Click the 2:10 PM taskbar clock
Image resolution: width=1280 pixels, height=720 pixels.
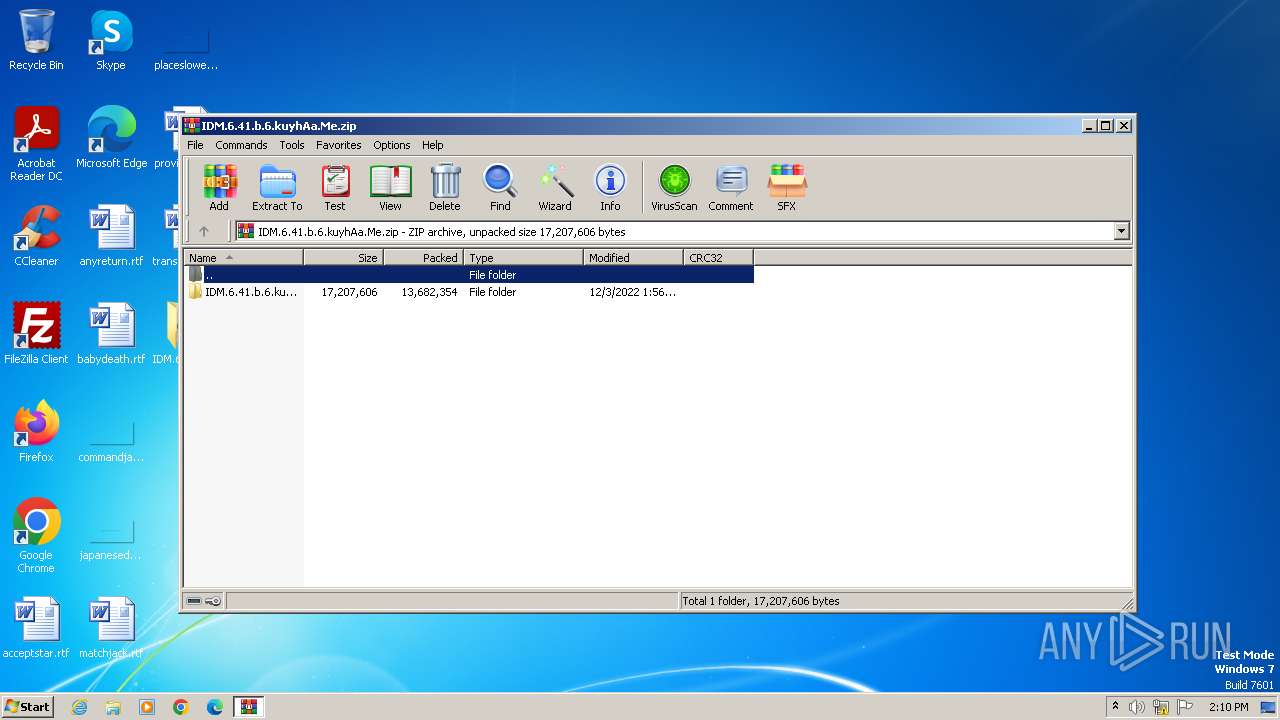coord(1228,707)
